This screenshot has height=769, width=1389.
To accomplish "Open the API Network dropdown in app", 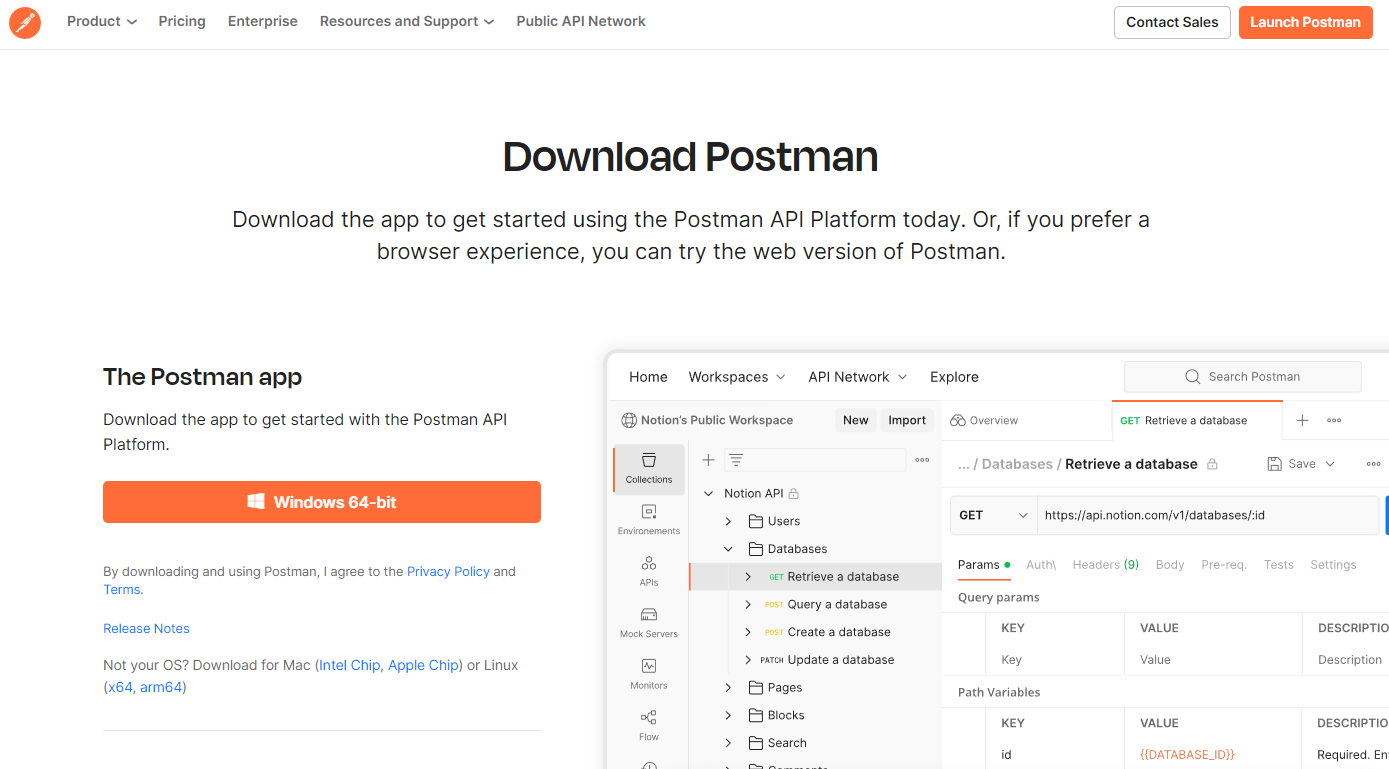I will tap(858, 377).
